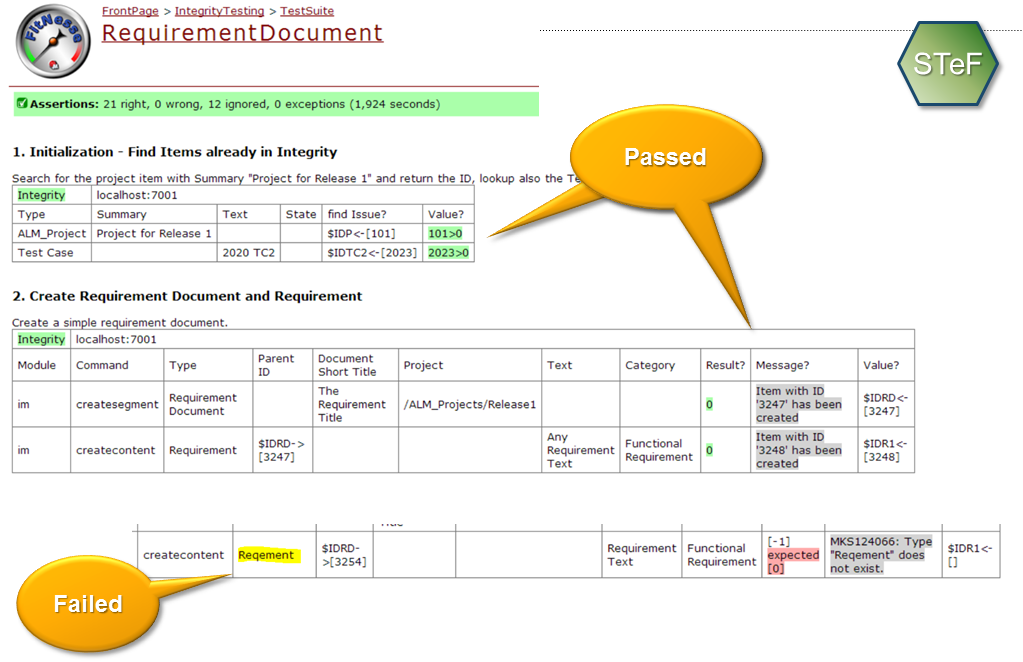The height and width of the screenshot is (662, 1023).
Task: Open the TestSuite breadcrumb link
Action: click(x=307, y=10)
